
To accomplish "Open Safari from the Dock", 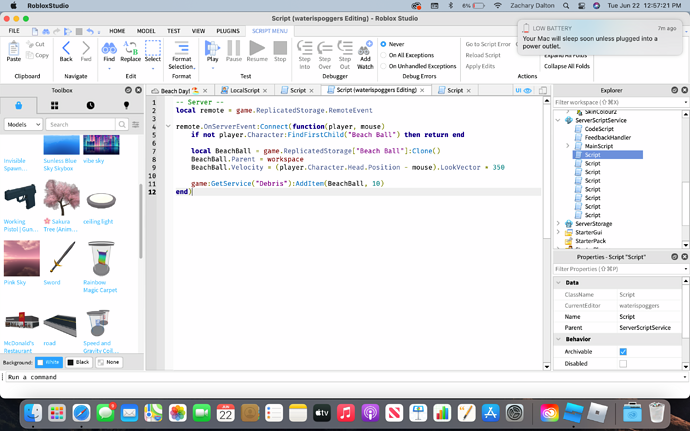I will point(82,413).
